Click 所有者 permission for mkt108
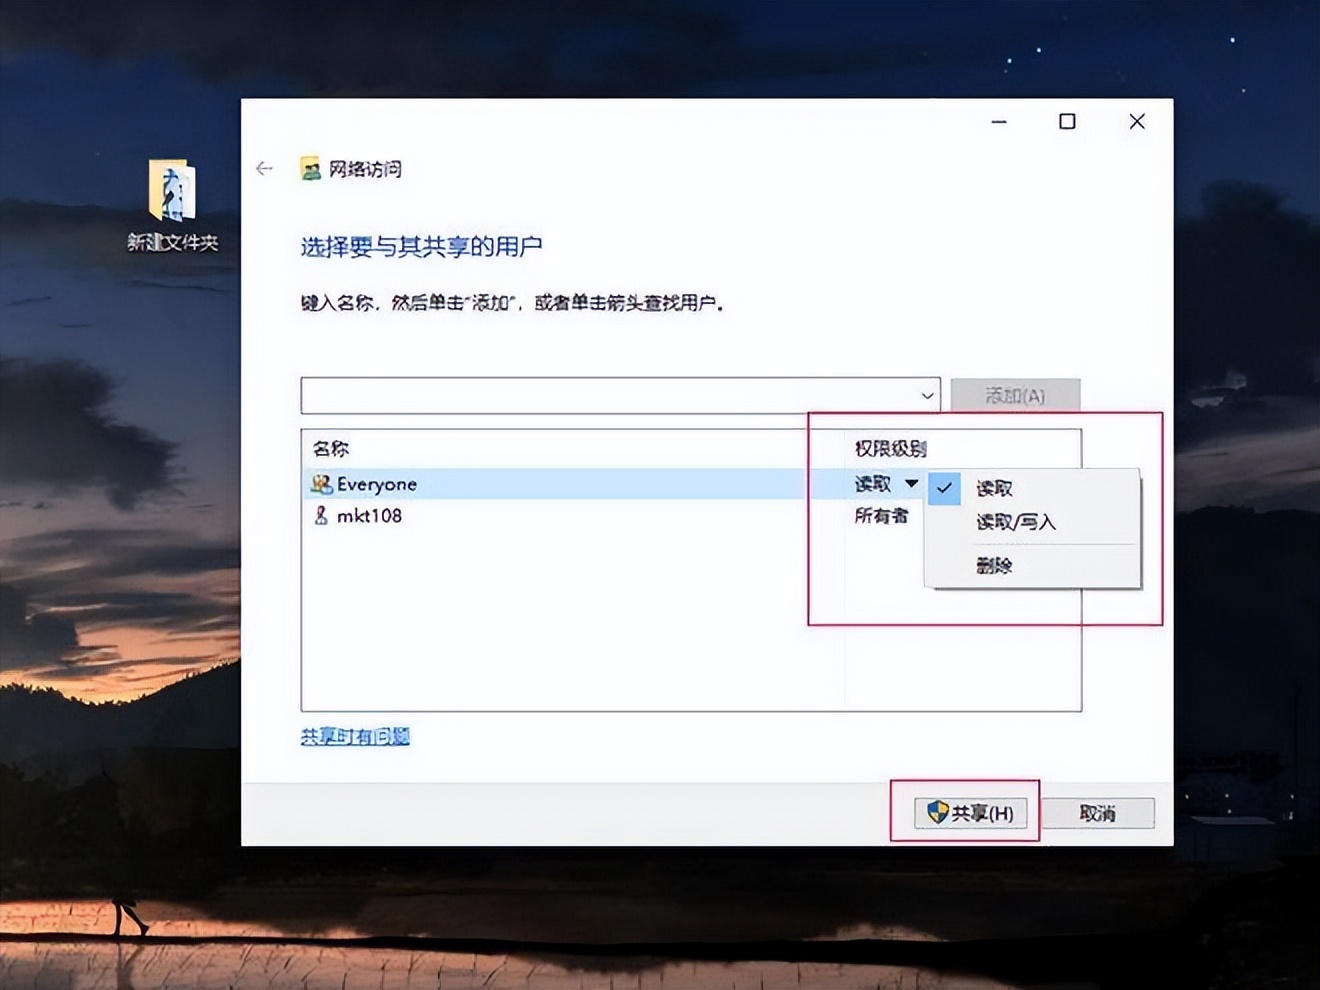 (881, 515)
